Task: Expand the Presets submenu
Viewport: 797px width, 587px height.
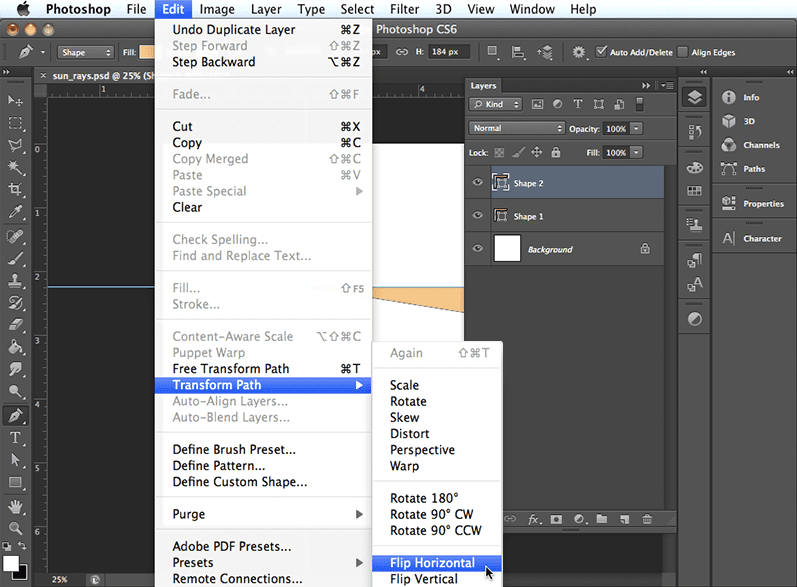Action: pyautogui.click(x=263, y=563)
